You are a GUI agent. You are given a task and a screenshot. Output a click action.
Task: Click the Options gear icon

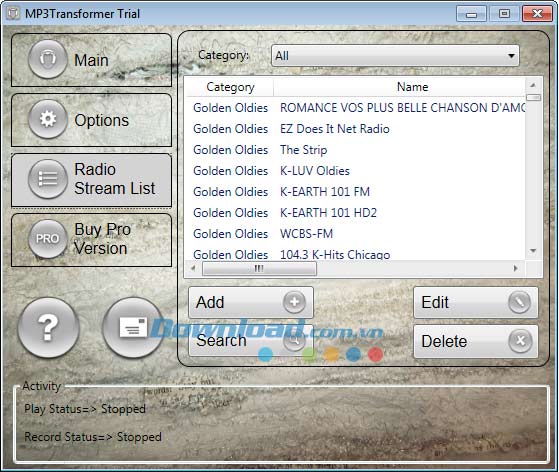point(48,119)
